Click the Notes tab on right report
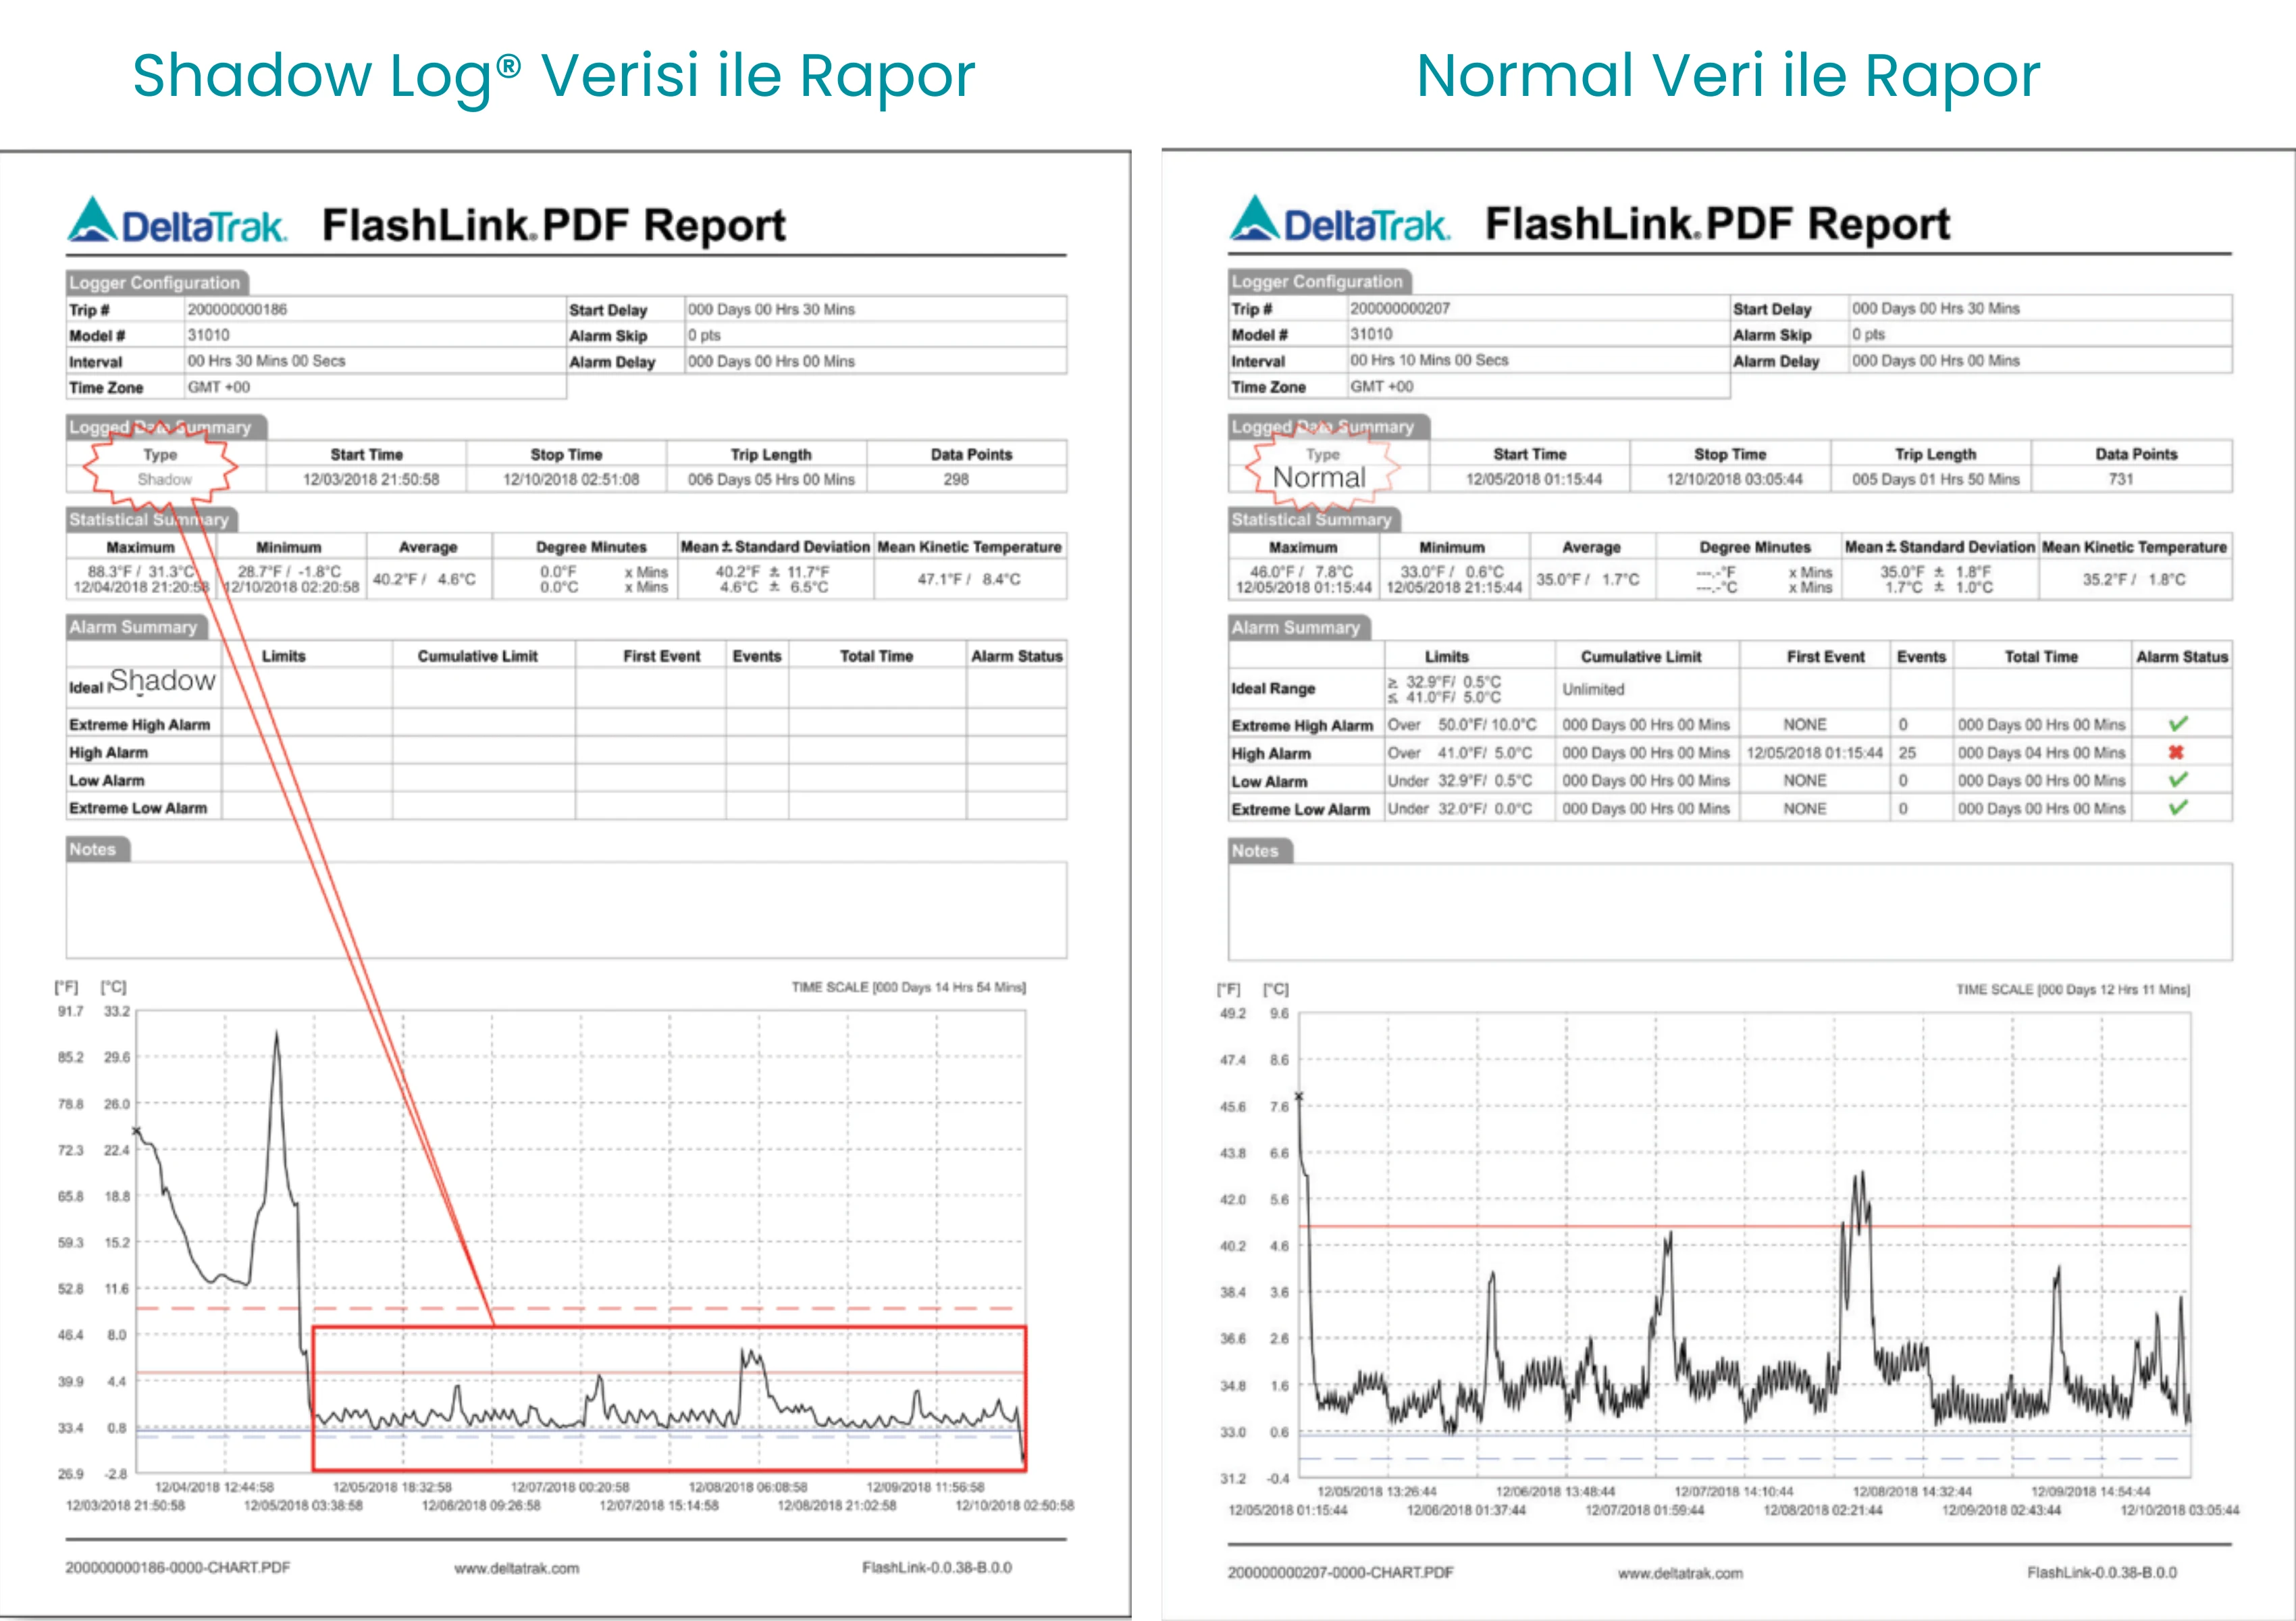The image size is (2296, 1621). coord(1257,851)
